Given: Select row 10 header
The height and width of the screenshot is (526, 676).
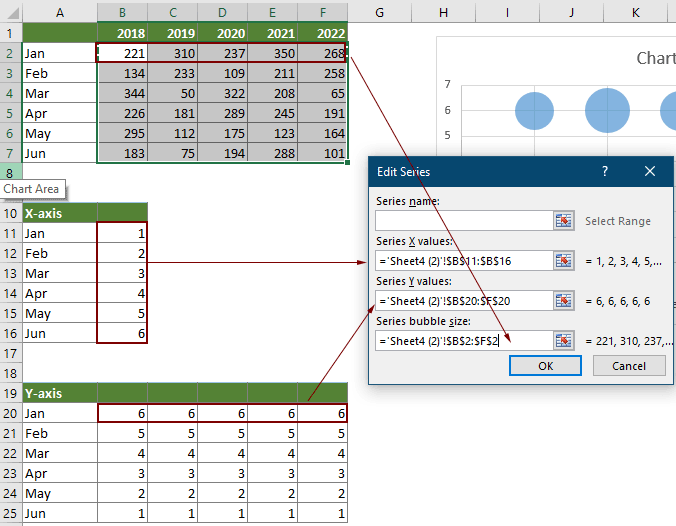Looking at the screenshot, I should (10, 213).
